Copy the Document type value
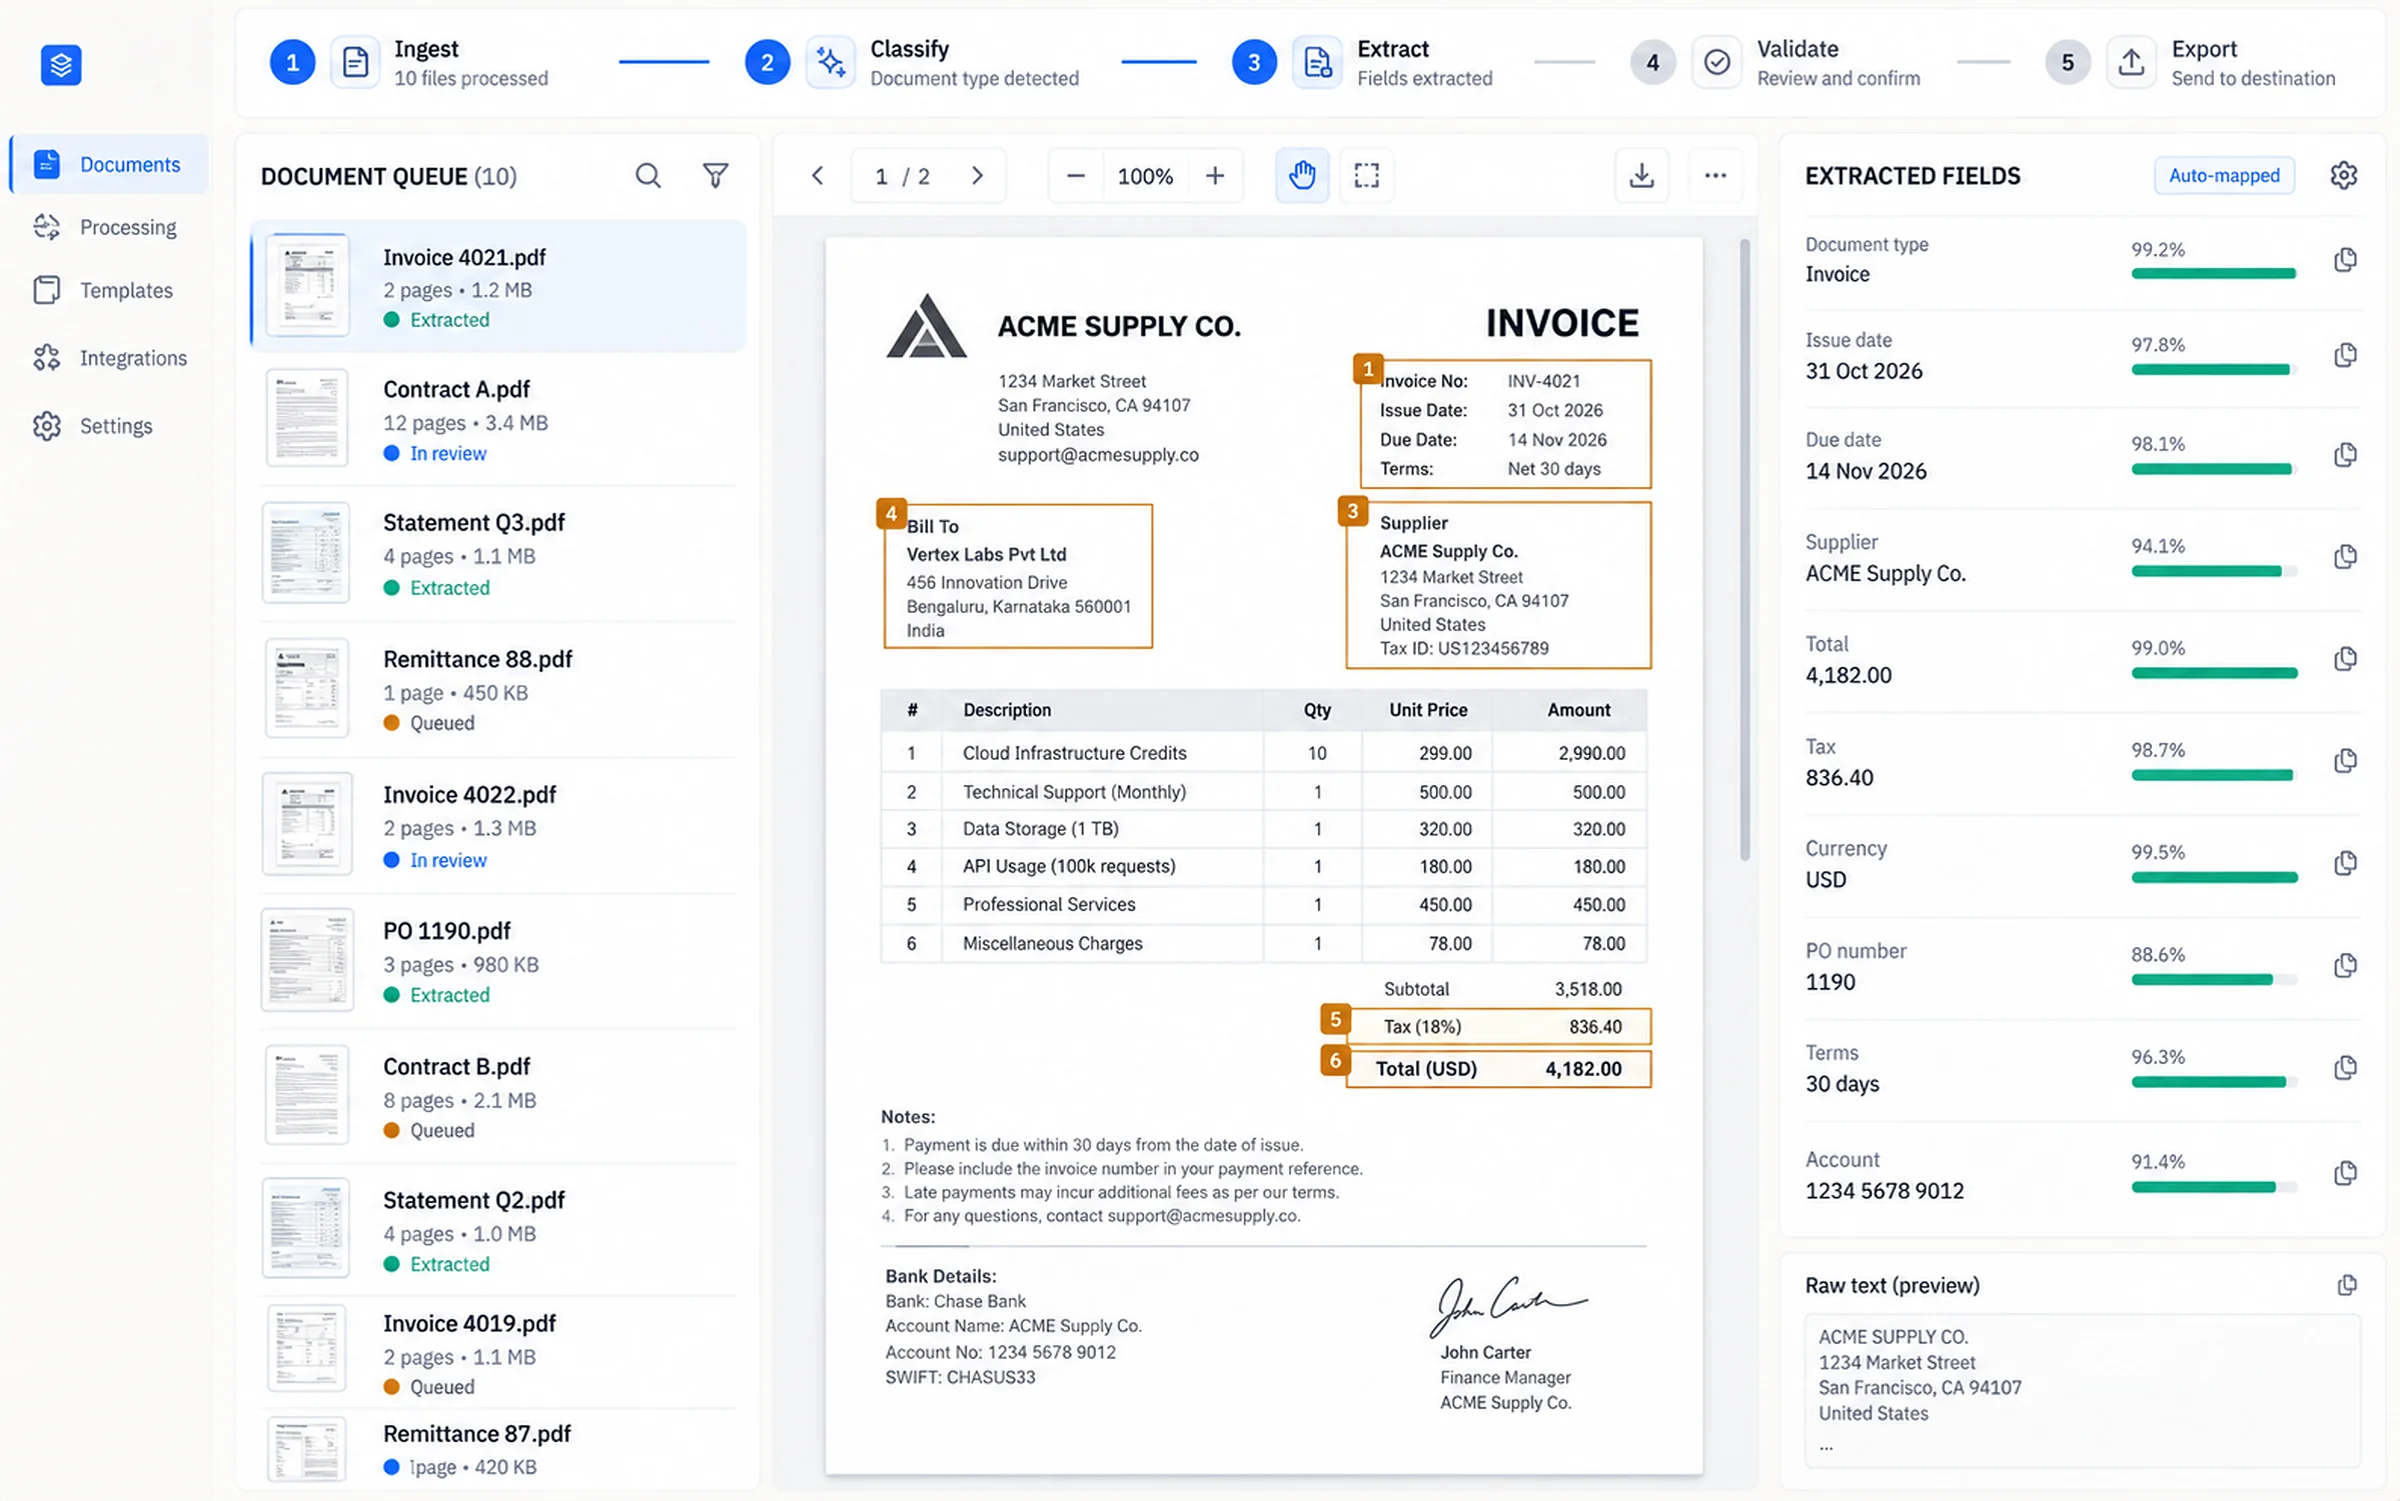The image size is (2400, 1501). coord(2345,260)
